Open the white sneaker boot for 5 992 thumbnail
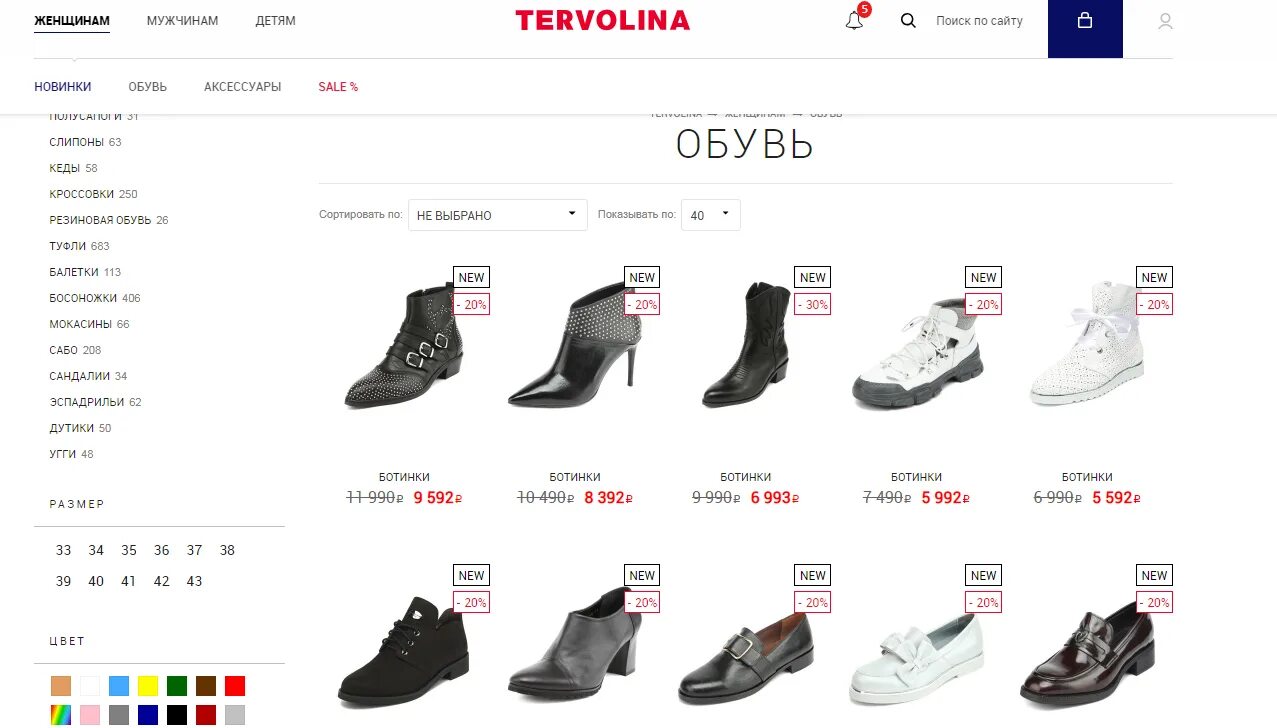The width and height of the screenshot is (1277, 728). click(917, 353)
